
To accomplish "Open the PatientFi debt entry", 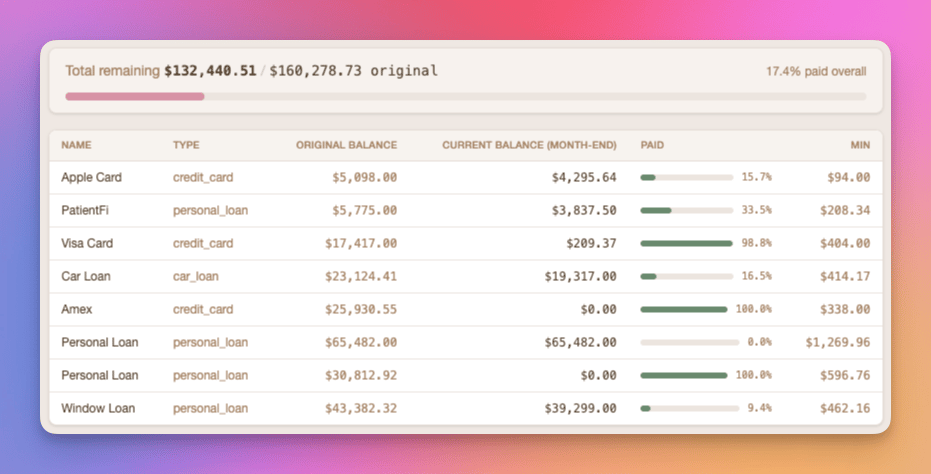I will click(x=87, y=210).
